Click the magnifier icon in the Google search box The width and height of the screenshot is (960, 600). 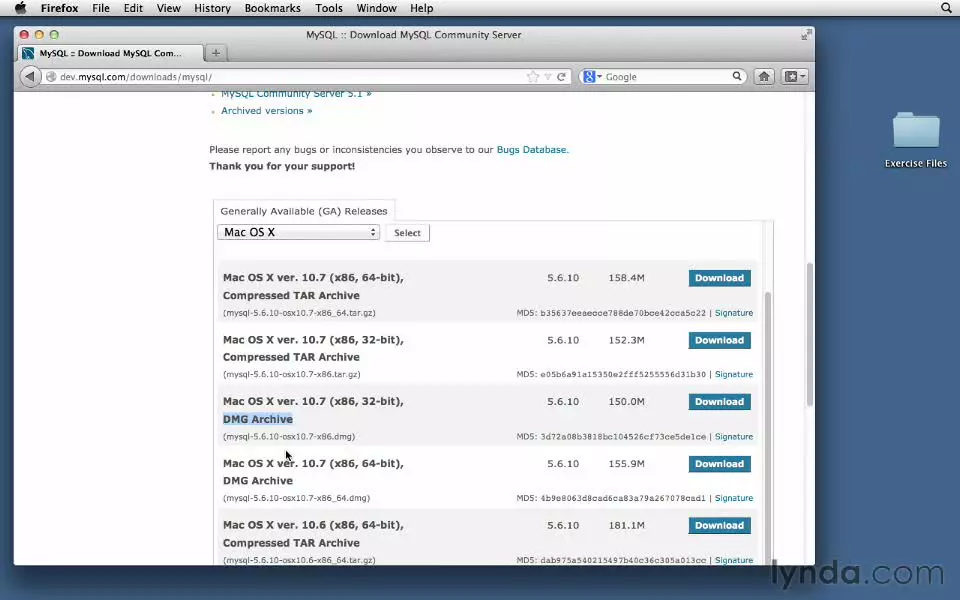click(x=737, y=77)
